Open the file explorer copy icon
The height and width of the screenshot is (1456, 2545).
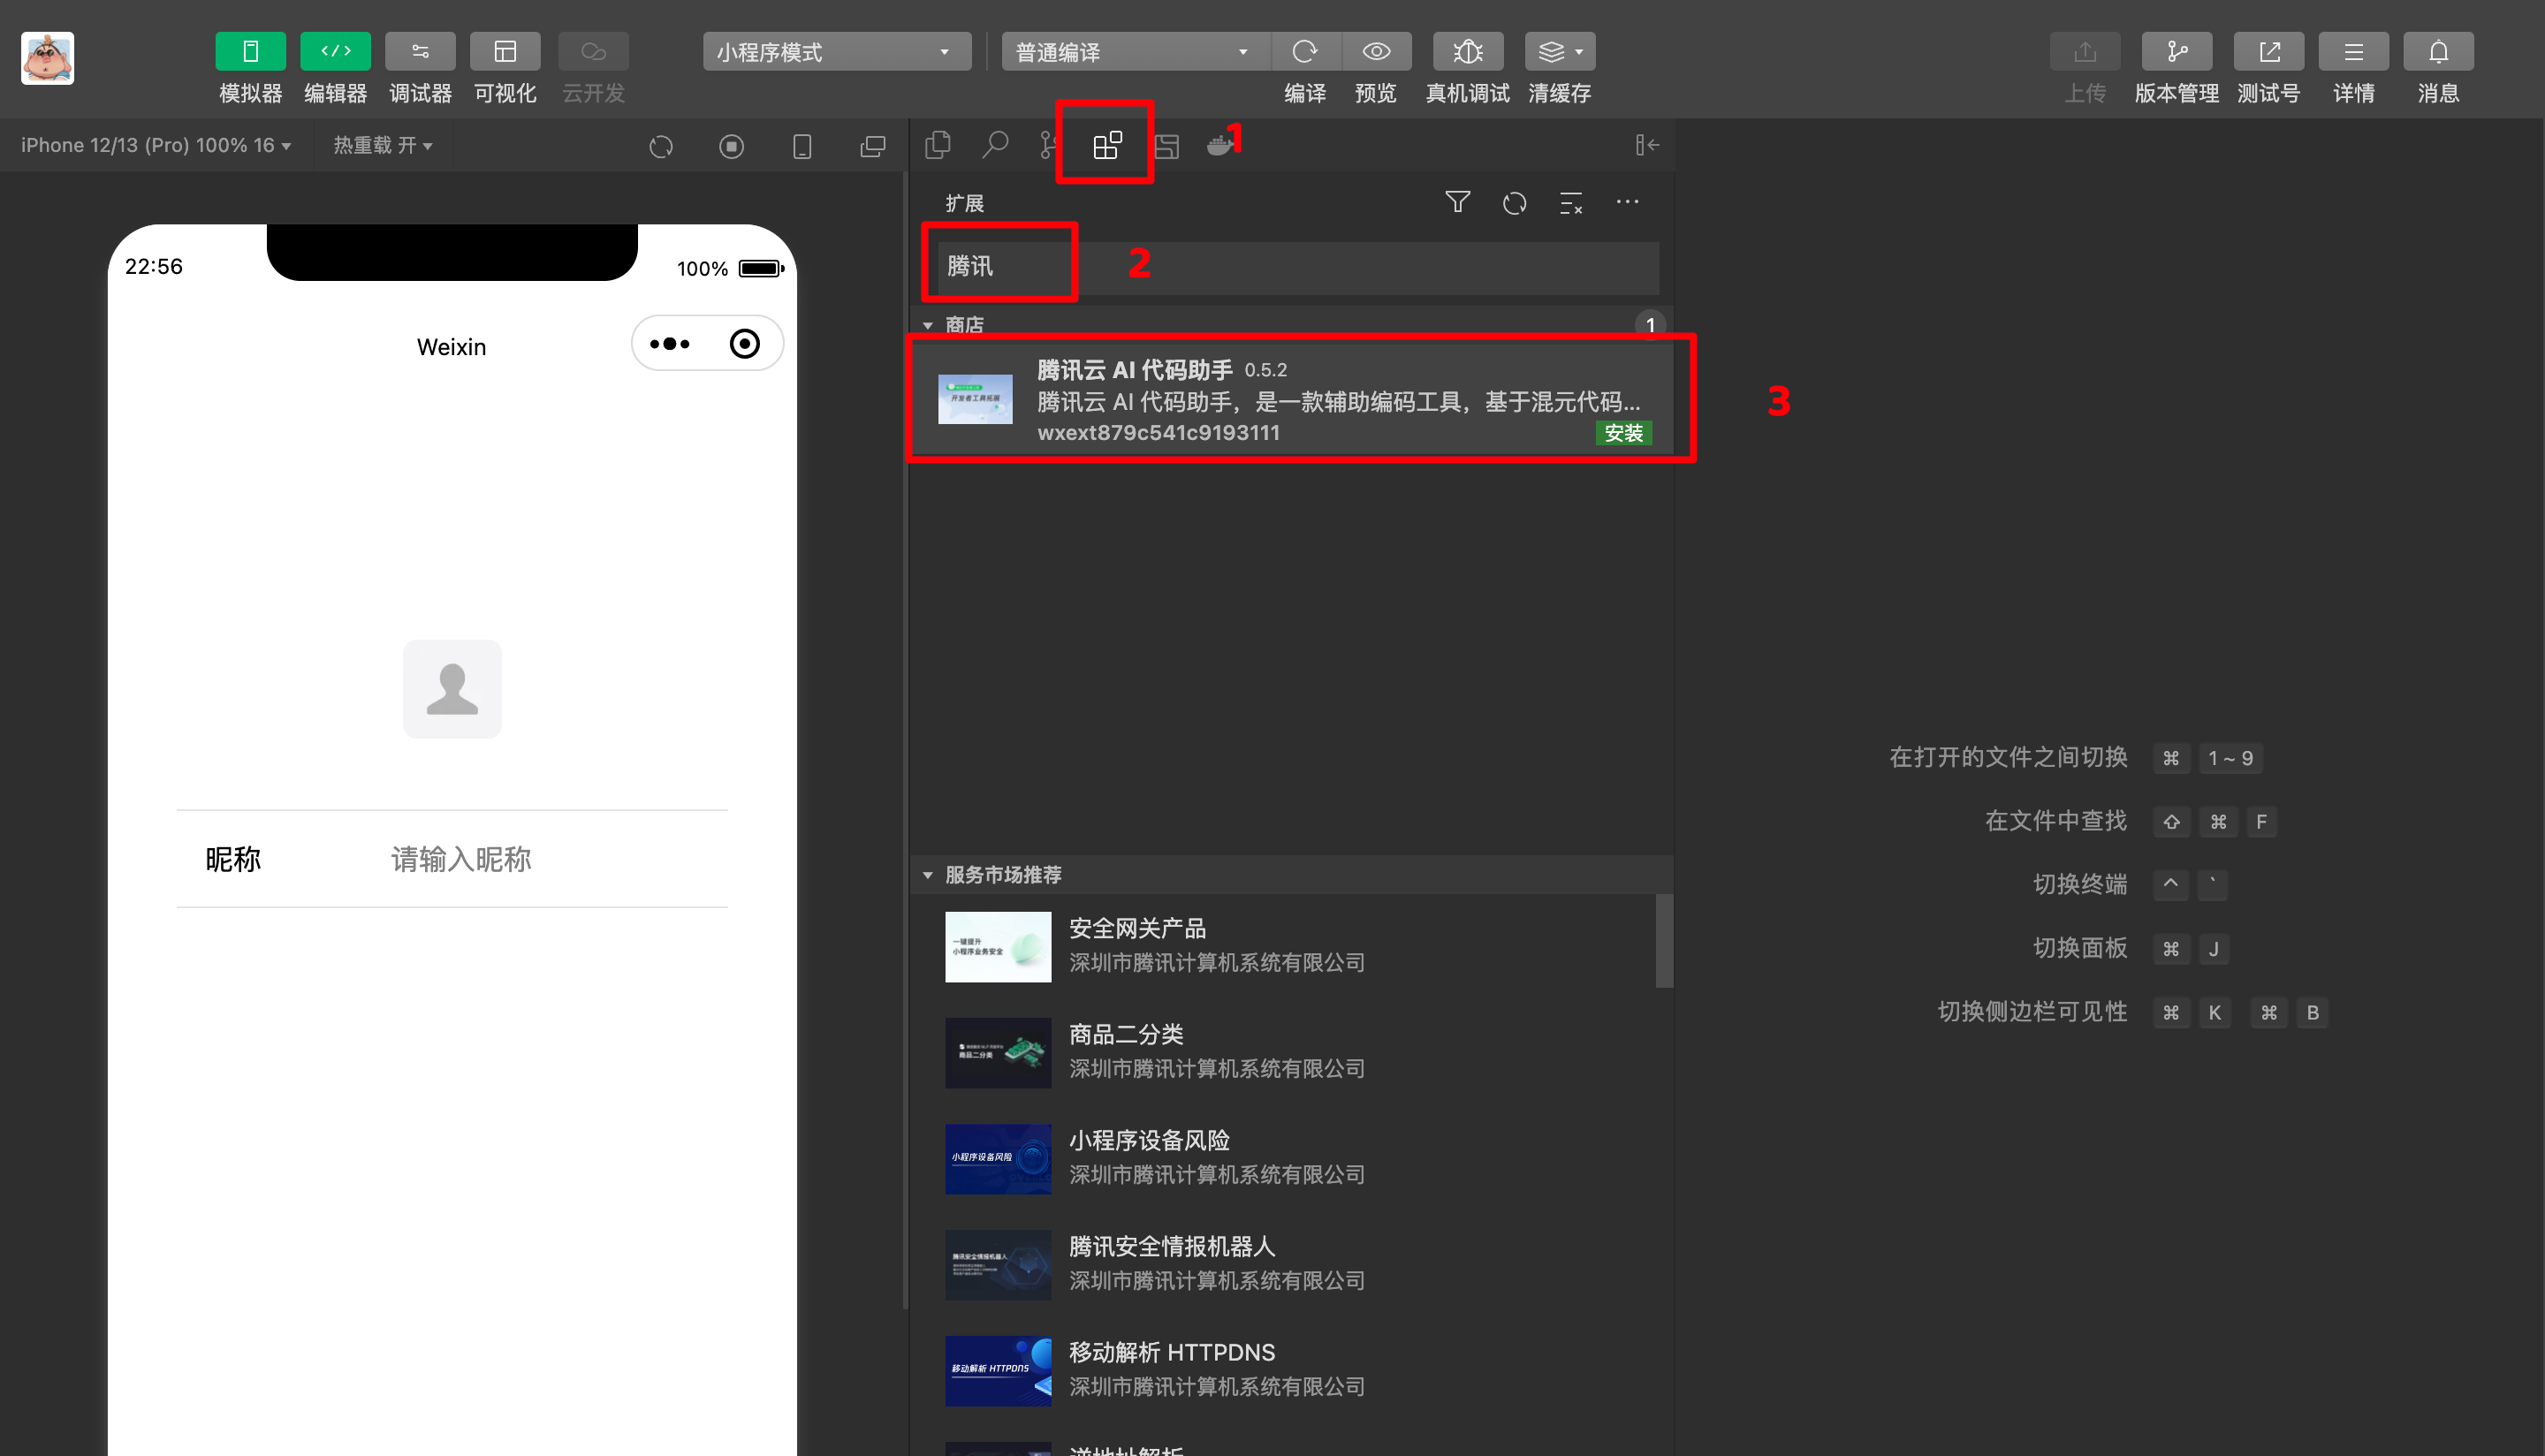pos(937,145)
